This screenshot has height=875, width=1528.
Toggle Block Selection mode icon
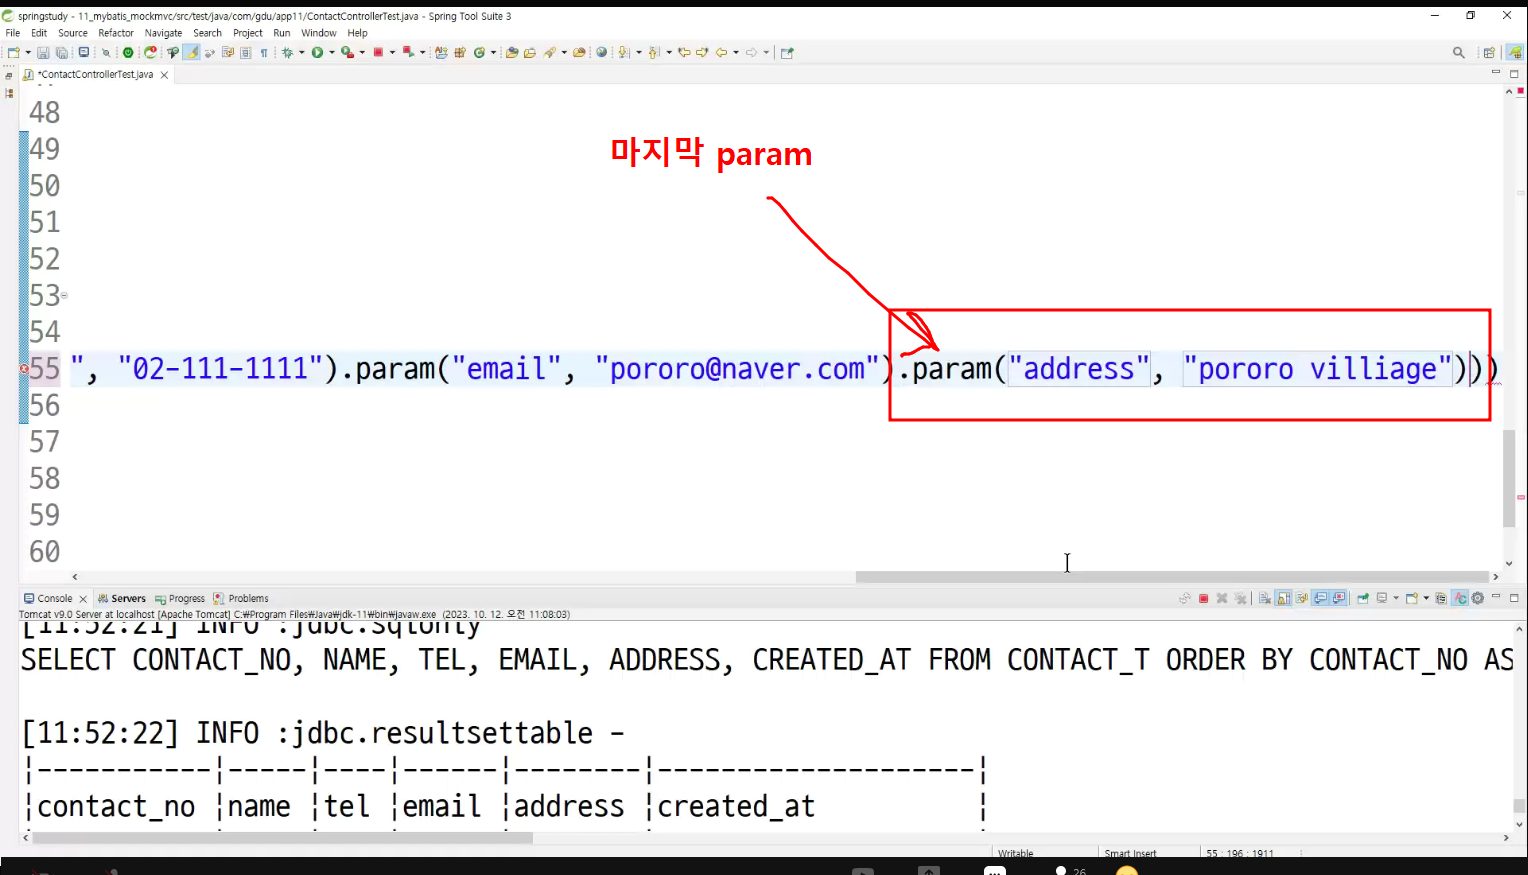(246, 52)
